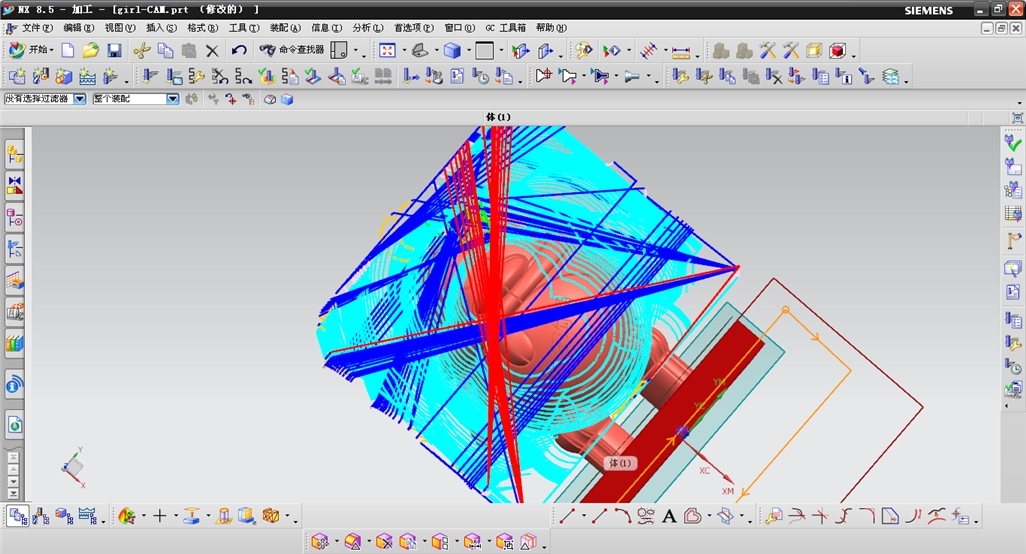Click the Delete X icon
Screen dimensions: 1026x554
click(212, 50)
